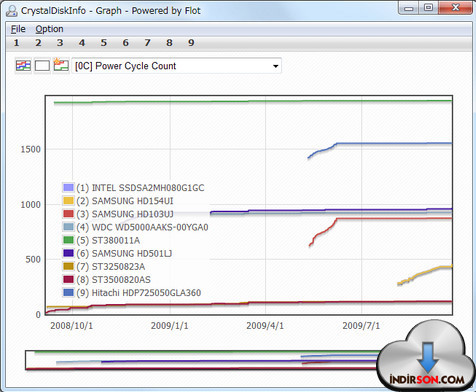Click legend text '(5) ST380011A'
The image size is (476, 392).
click(x=108, y=240)
